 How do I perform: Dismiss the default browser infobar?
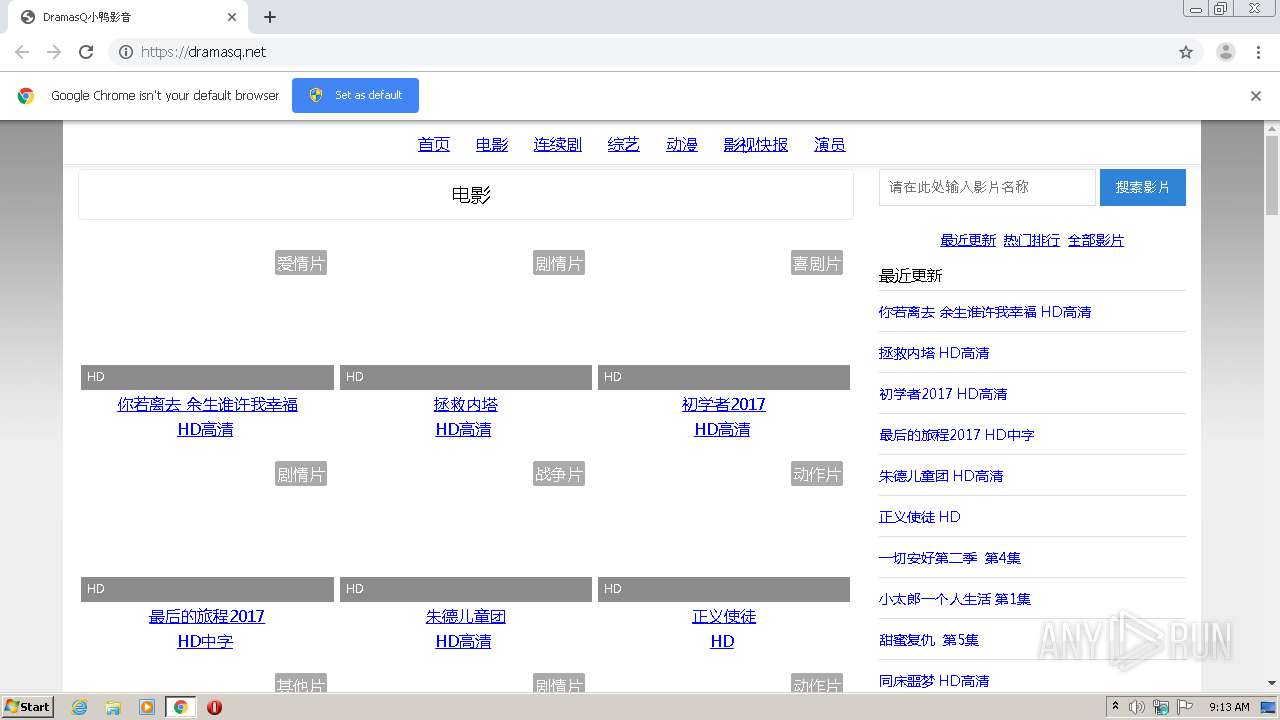[x=1256, y=96]
